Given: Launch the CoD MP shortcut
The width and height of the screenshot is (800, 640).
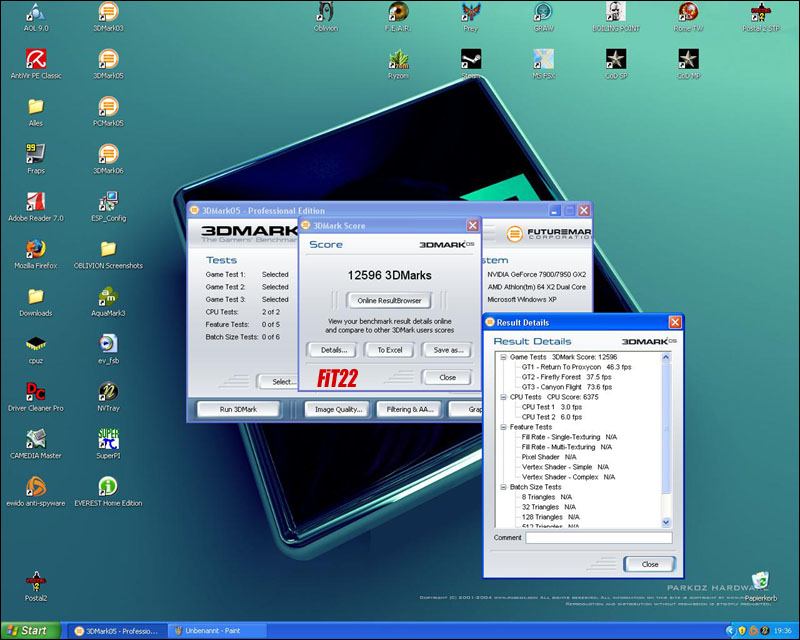Looking at the screenshot, I should click(x=688, y=64).
